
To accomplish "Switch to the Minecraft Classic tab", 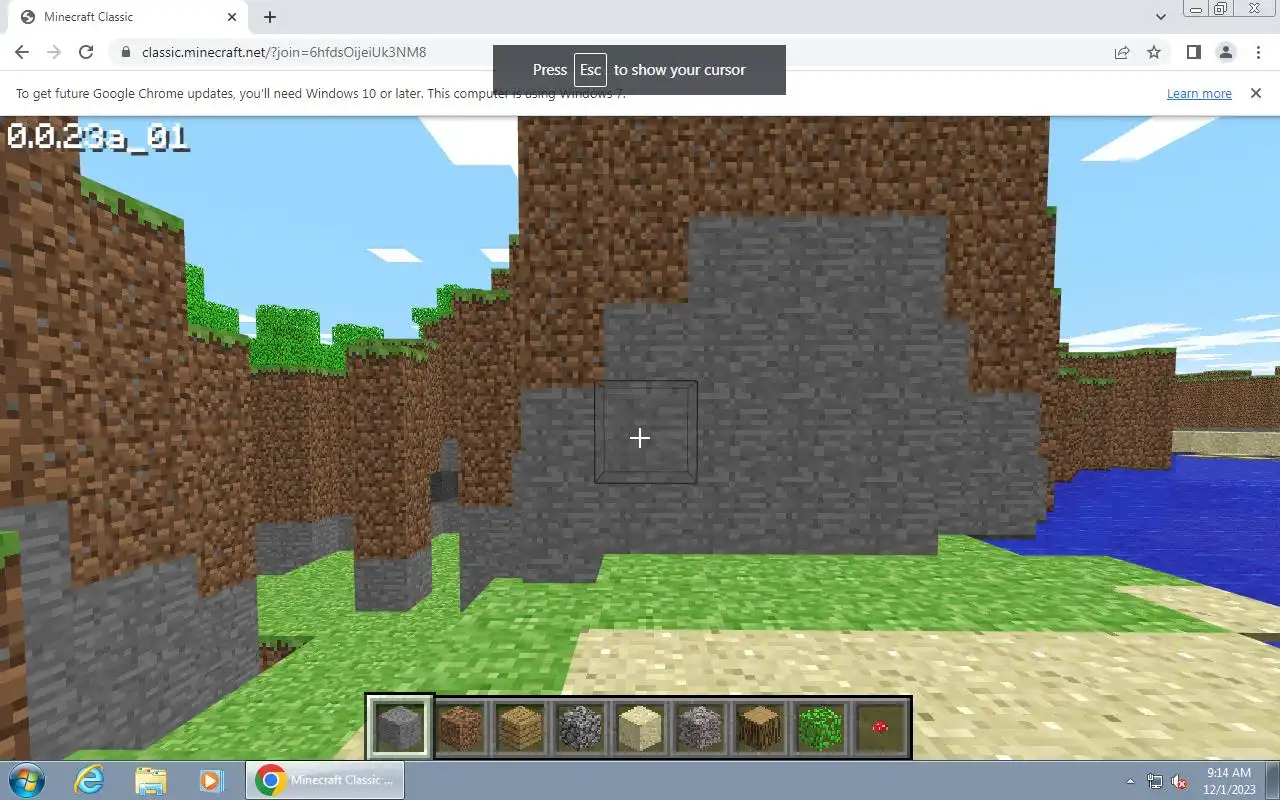I will pyautogui.click(x=128, y=17).
